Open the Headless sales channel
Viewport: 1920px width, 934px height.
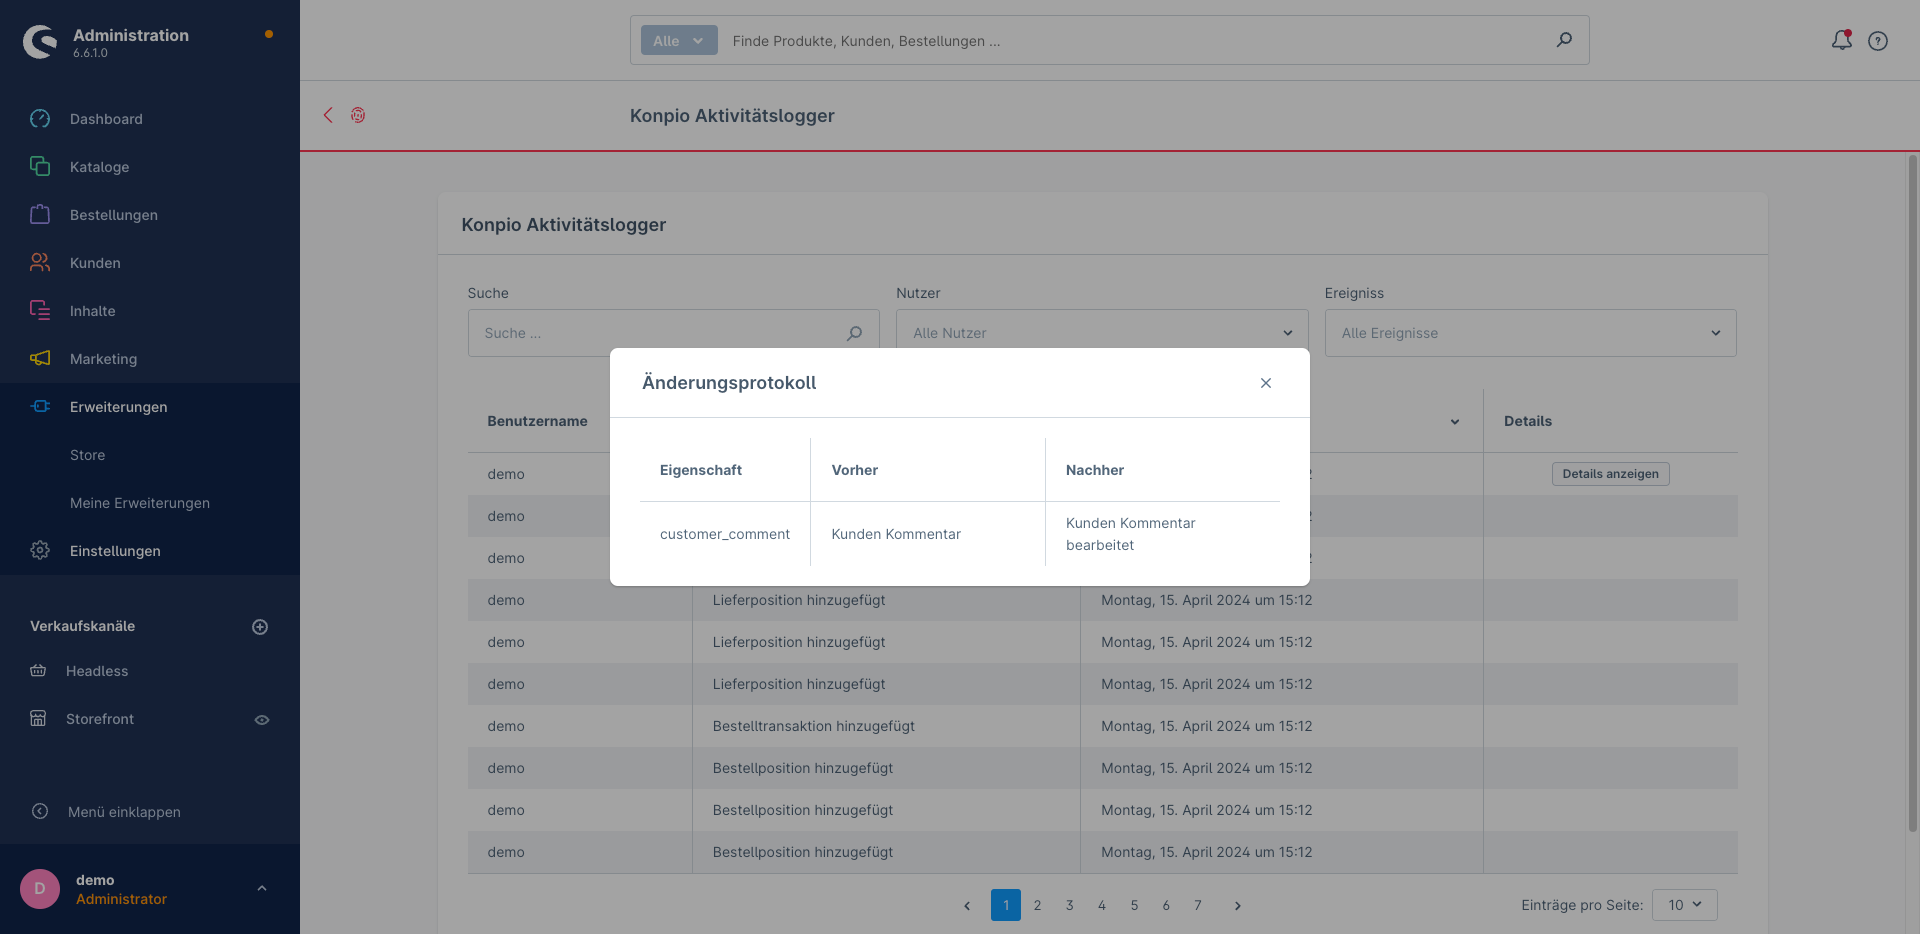(97, 671)
